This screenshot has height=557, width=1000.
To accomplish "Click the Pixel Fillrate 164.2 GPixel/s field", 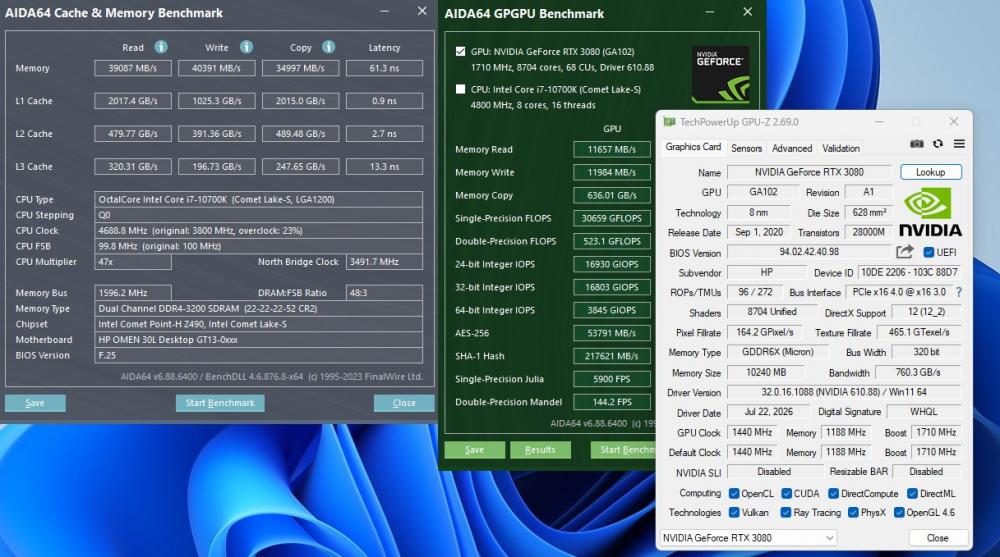I will coord(765,332).
